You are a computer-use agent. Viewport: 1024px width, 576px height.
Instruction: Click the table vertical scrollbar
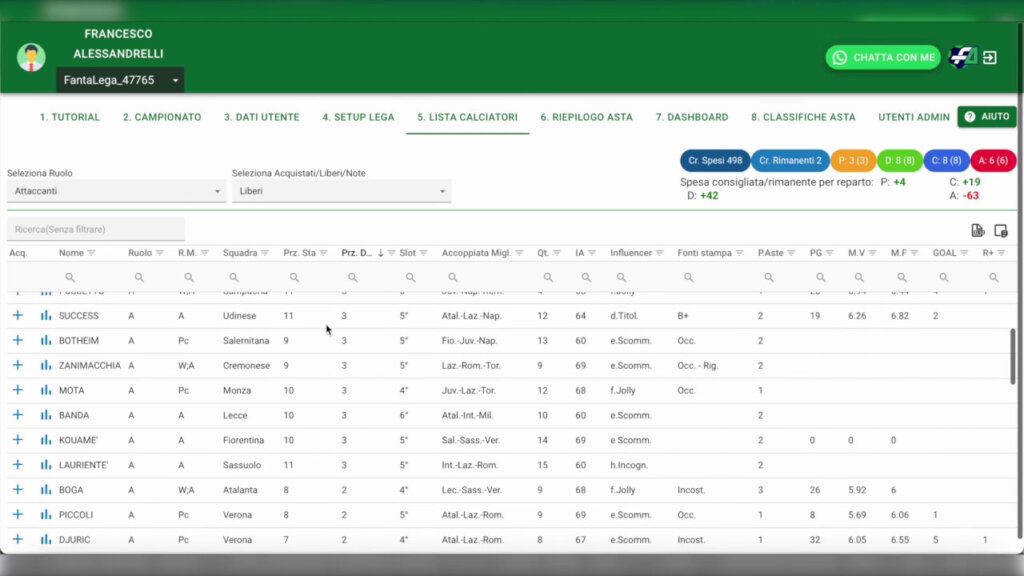tap(1013, 356)
